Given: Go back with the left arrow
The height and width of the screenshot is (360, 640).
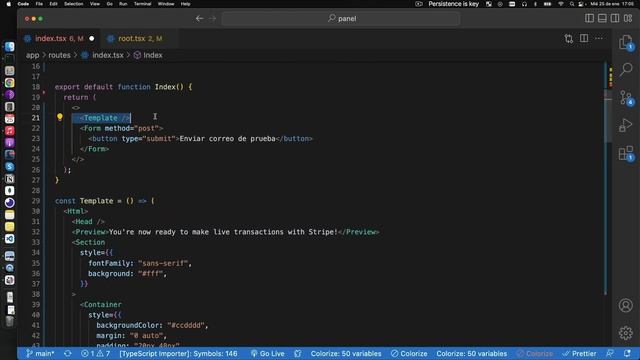Looking at the screenshot, I should [199, 18].
